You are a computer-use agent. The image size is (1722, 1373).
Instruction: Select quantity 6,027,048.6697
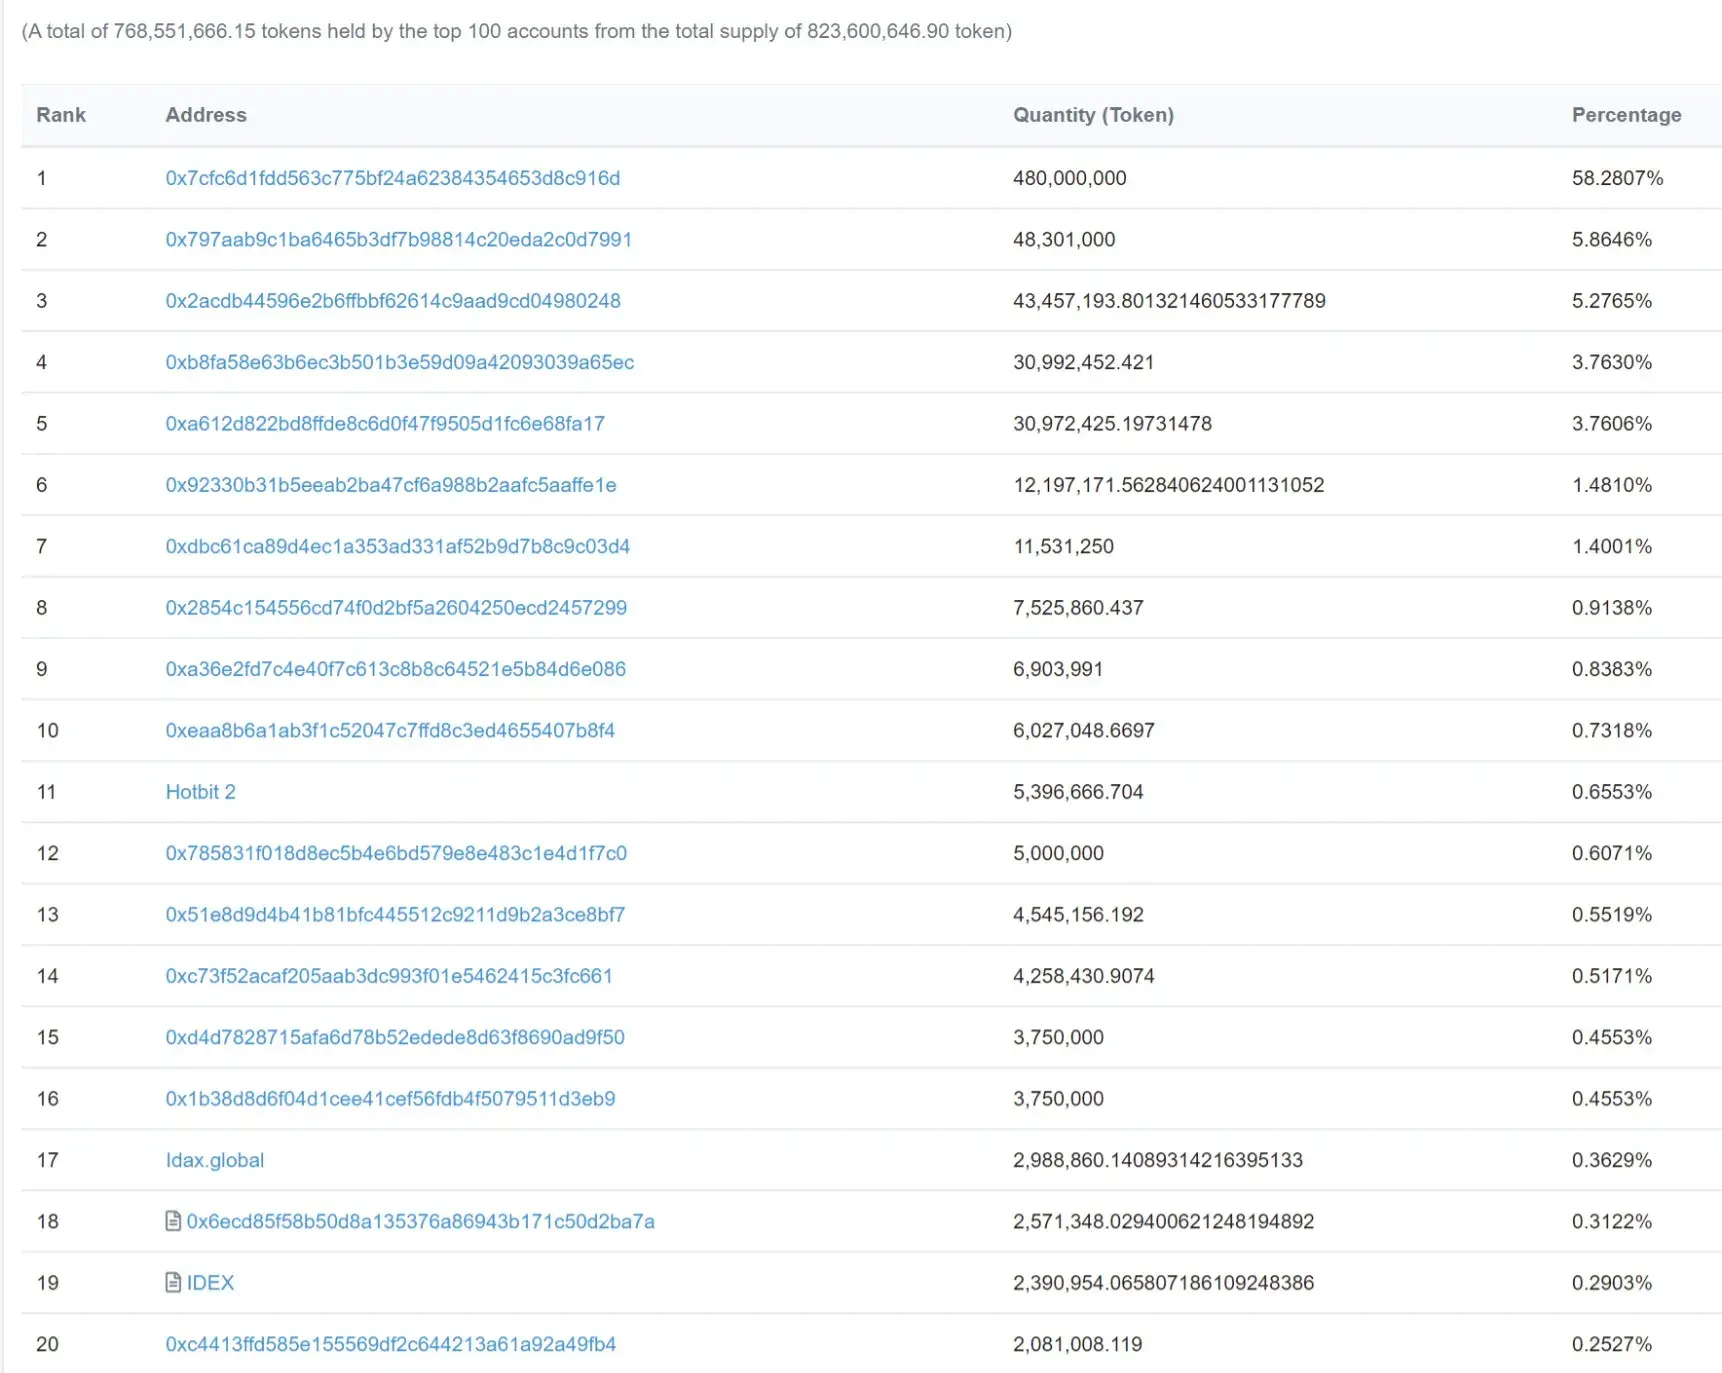click(x=1084, y=730)
